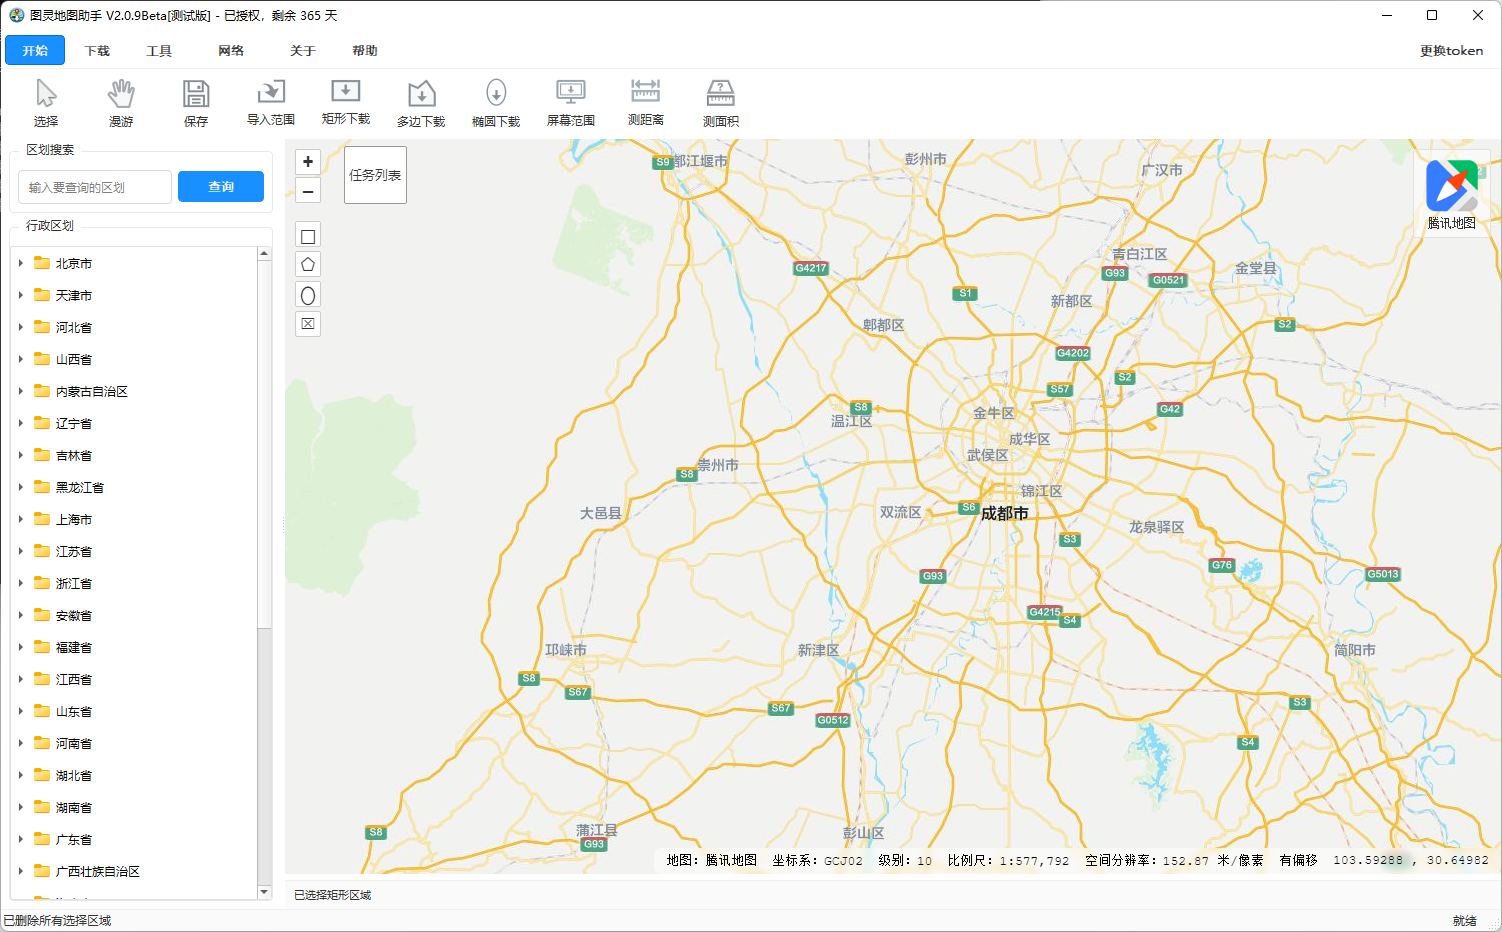Zoom in the map with plus button
Screen dimensions: 1502x932
pyautogui.click(x=308, y=162)
